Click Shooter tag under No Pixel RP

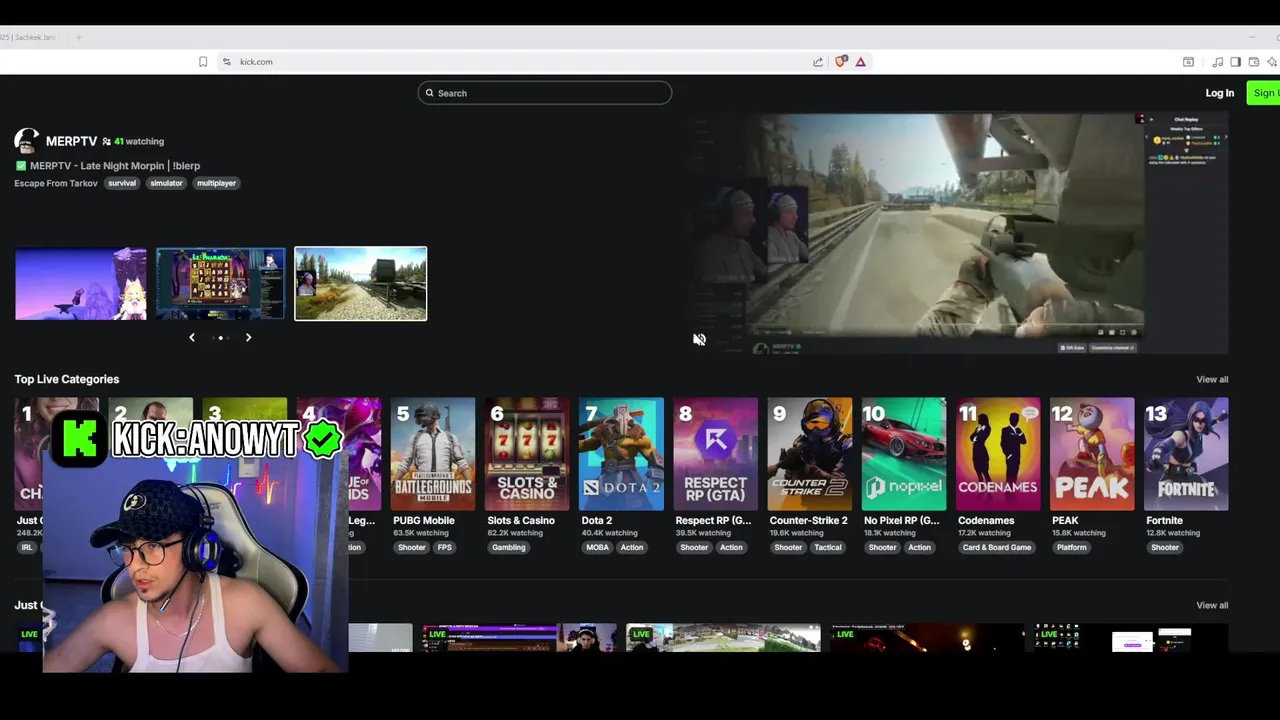tap(882, 547)
